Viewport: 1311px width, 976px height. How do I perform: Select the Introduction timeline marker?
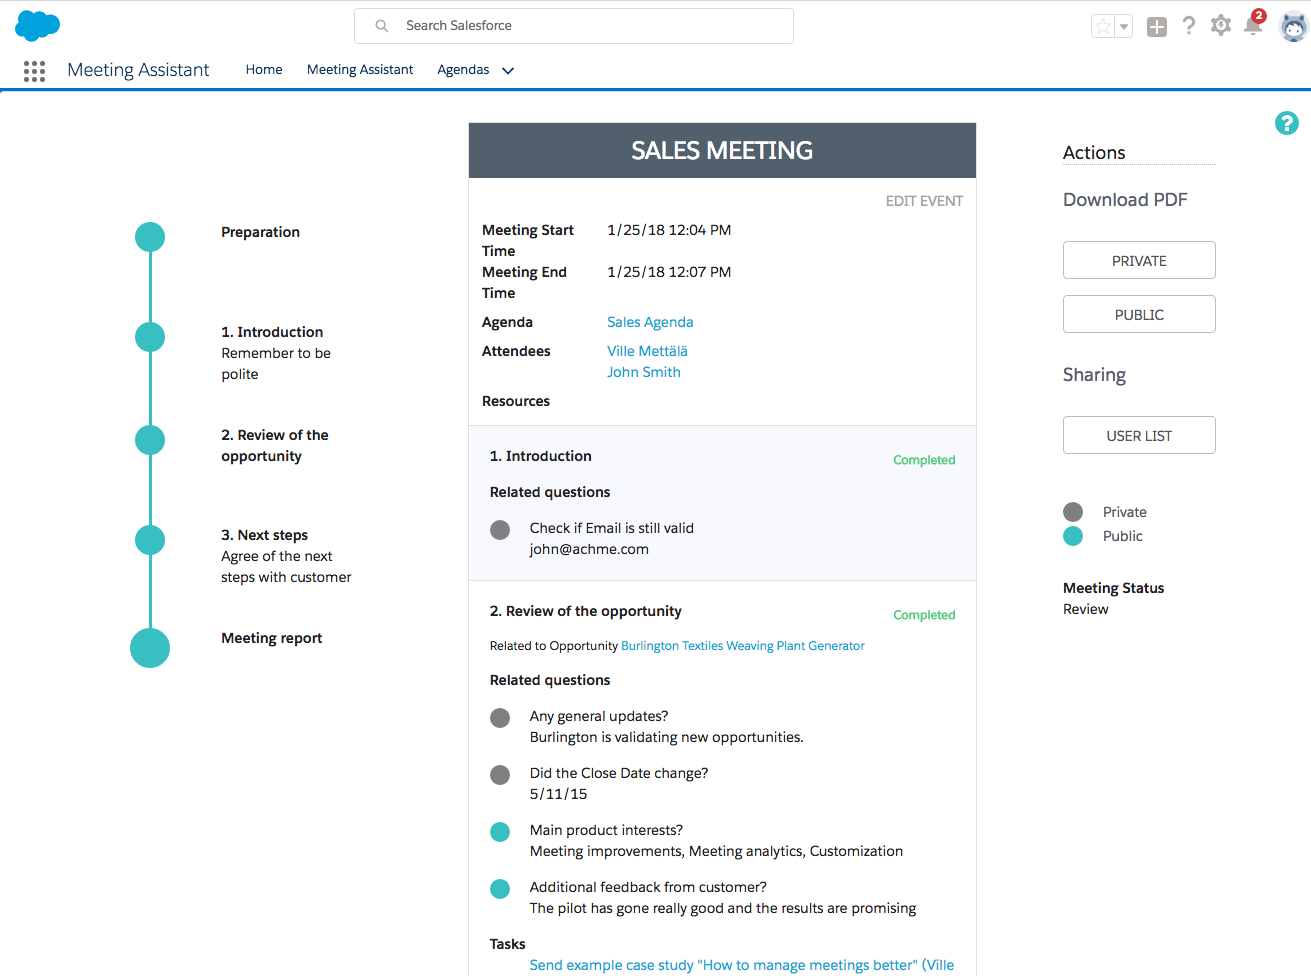pyautogui.click(x=150, y=337)
